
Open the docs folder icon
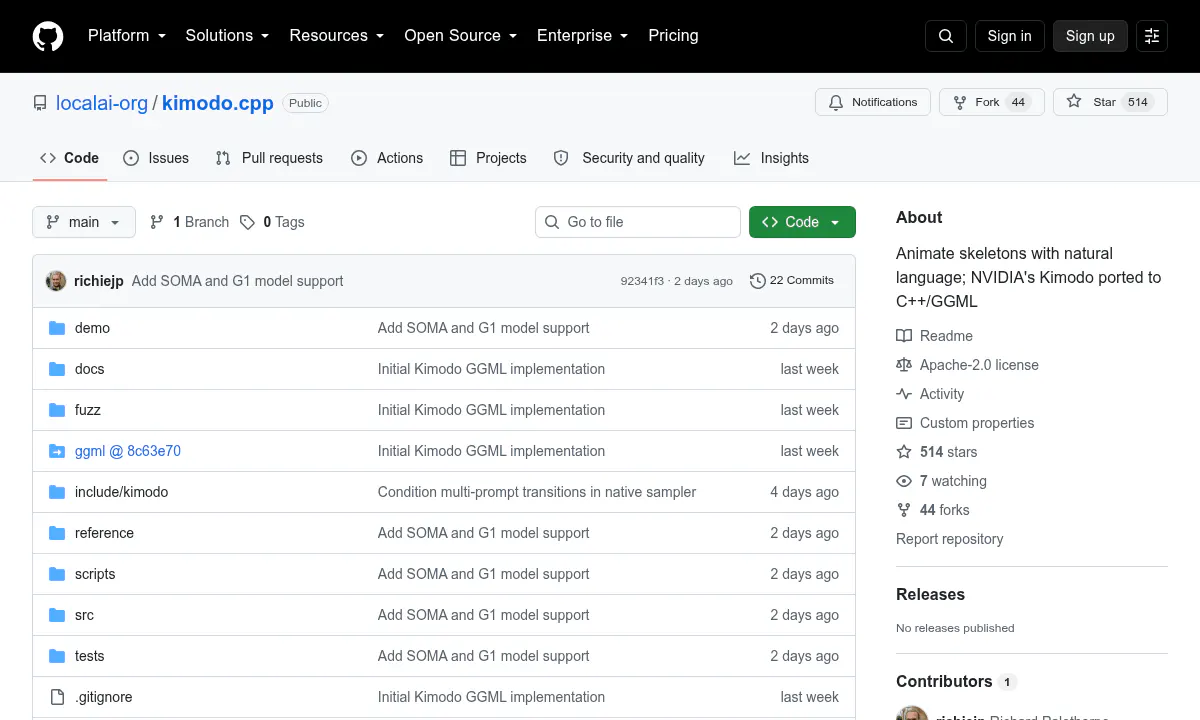pos(57,369)
